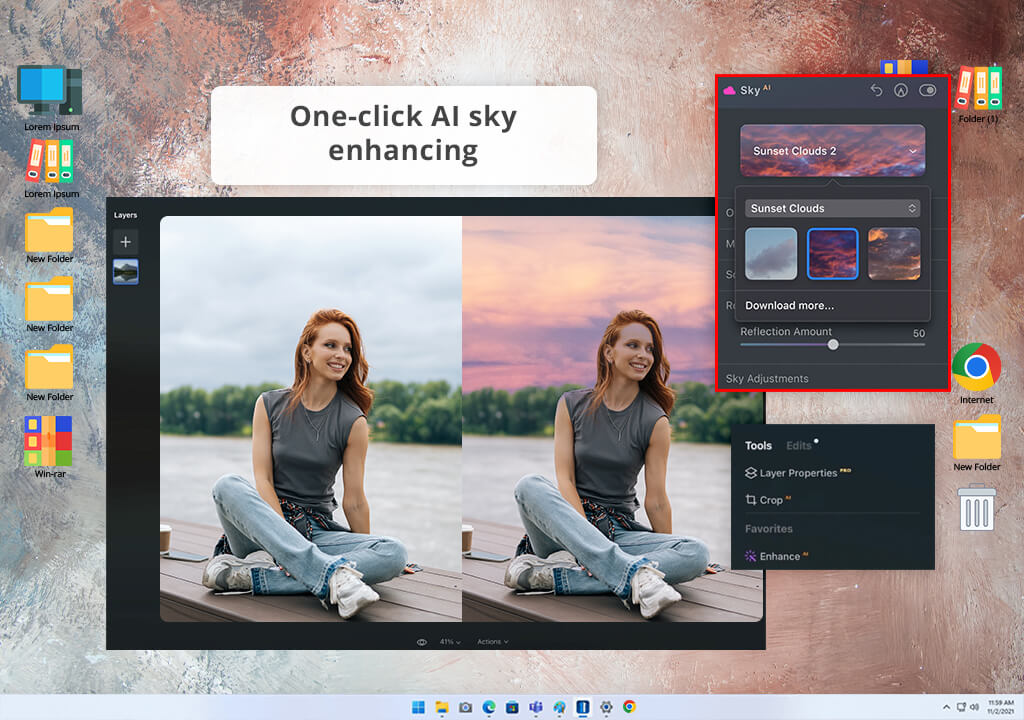Adjust the Reflection Amount slider handle
The image size is (1024, 720).
point(833,345)
